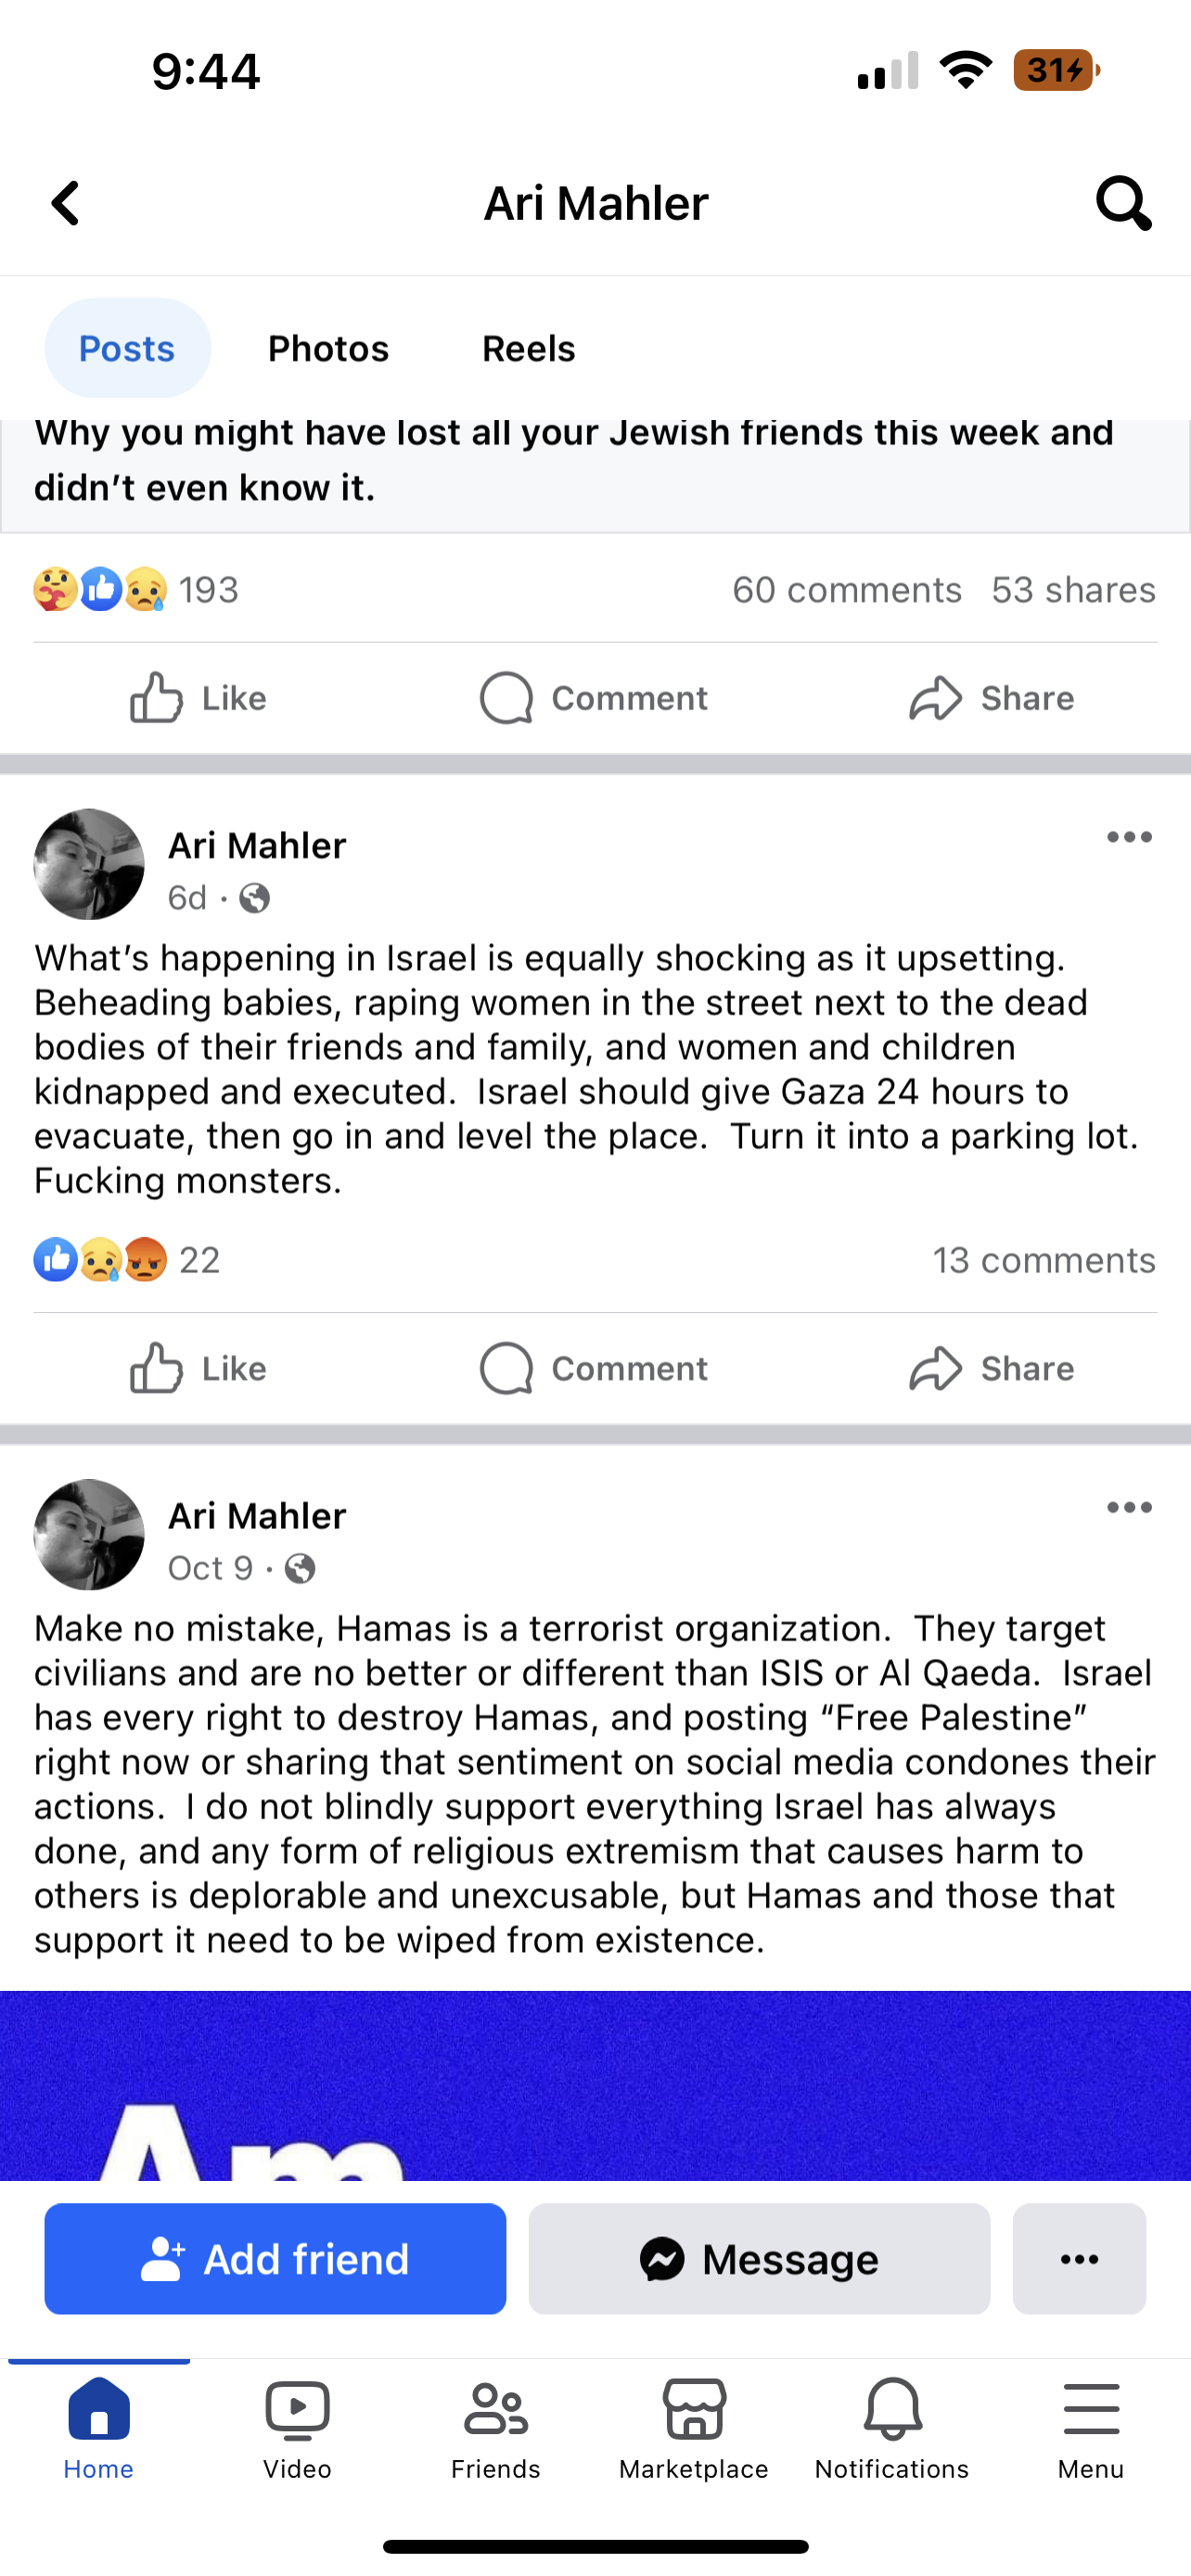This screenshot has height=2576, width=1191.
Task: Share the post with 53 shares
Action: click(991, 698)
